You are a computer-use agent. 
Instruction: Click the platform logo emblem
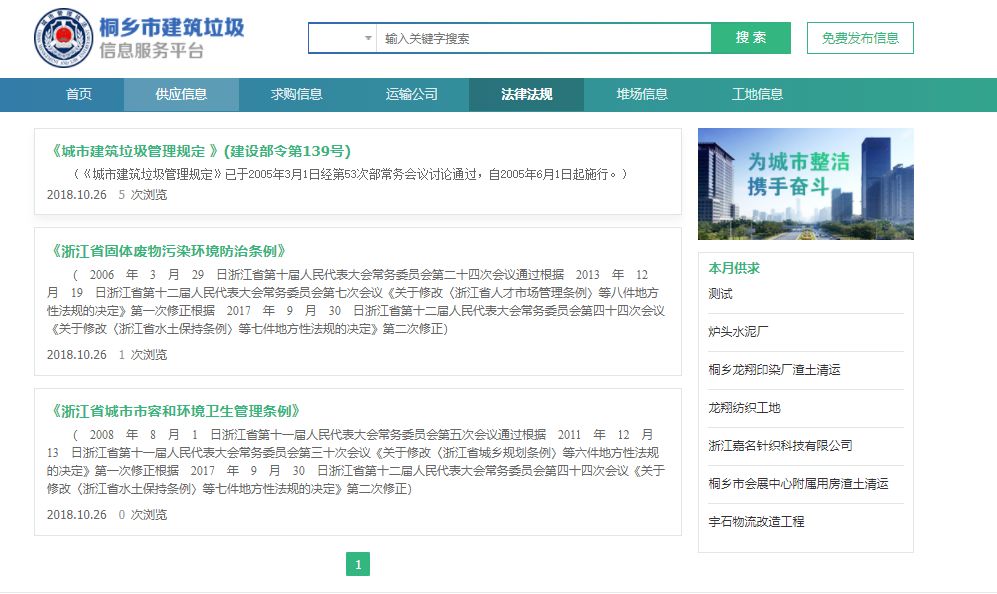[64, 38]
